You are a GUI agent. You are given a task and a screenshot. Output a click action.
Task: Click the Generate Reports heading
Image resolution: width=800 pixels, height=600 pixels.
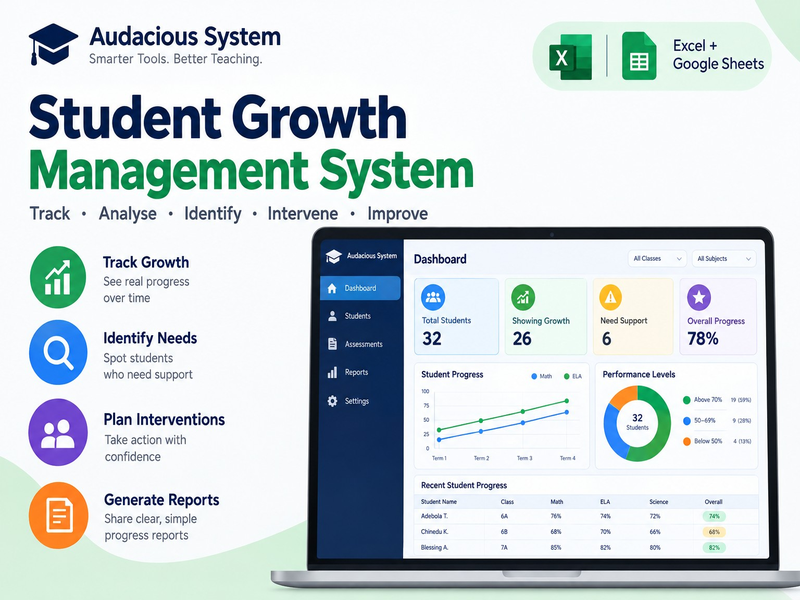pos(162,499)
